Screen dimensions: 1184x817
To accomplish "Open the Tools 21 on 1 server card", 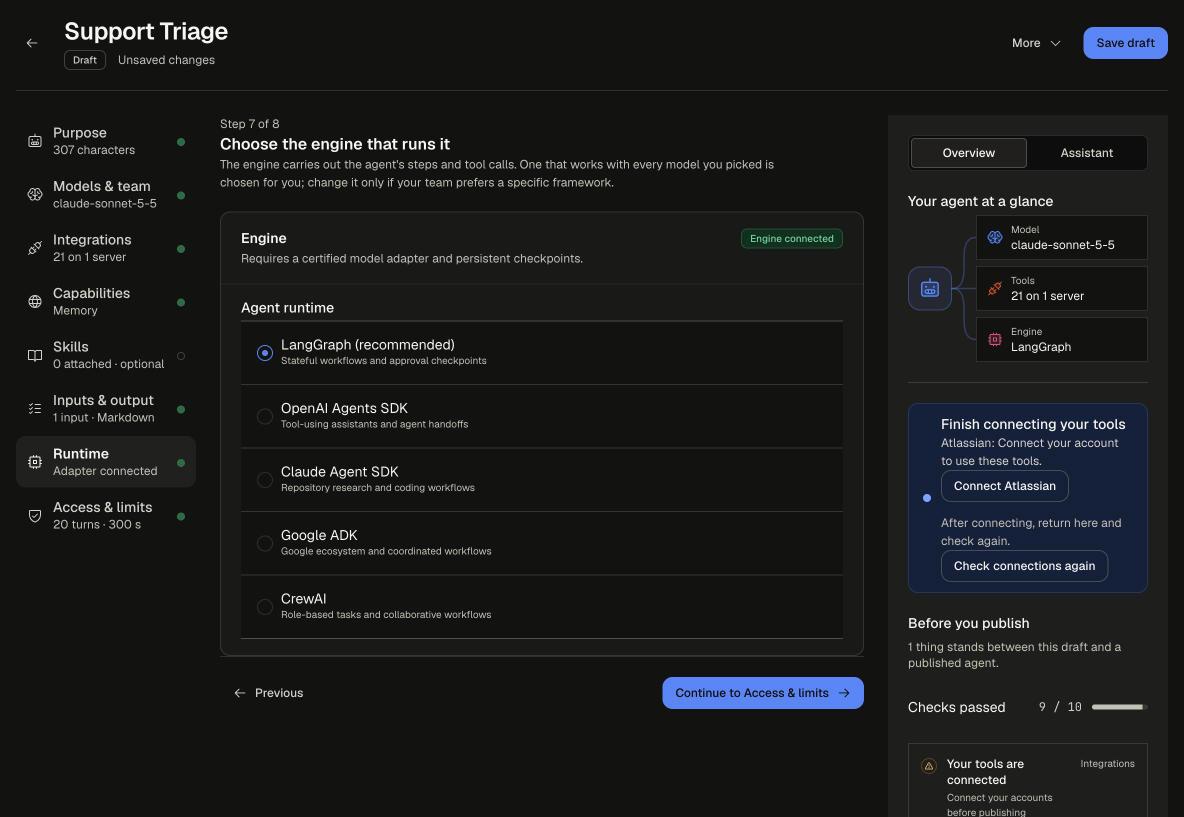I will click(x=1062, y=288).
